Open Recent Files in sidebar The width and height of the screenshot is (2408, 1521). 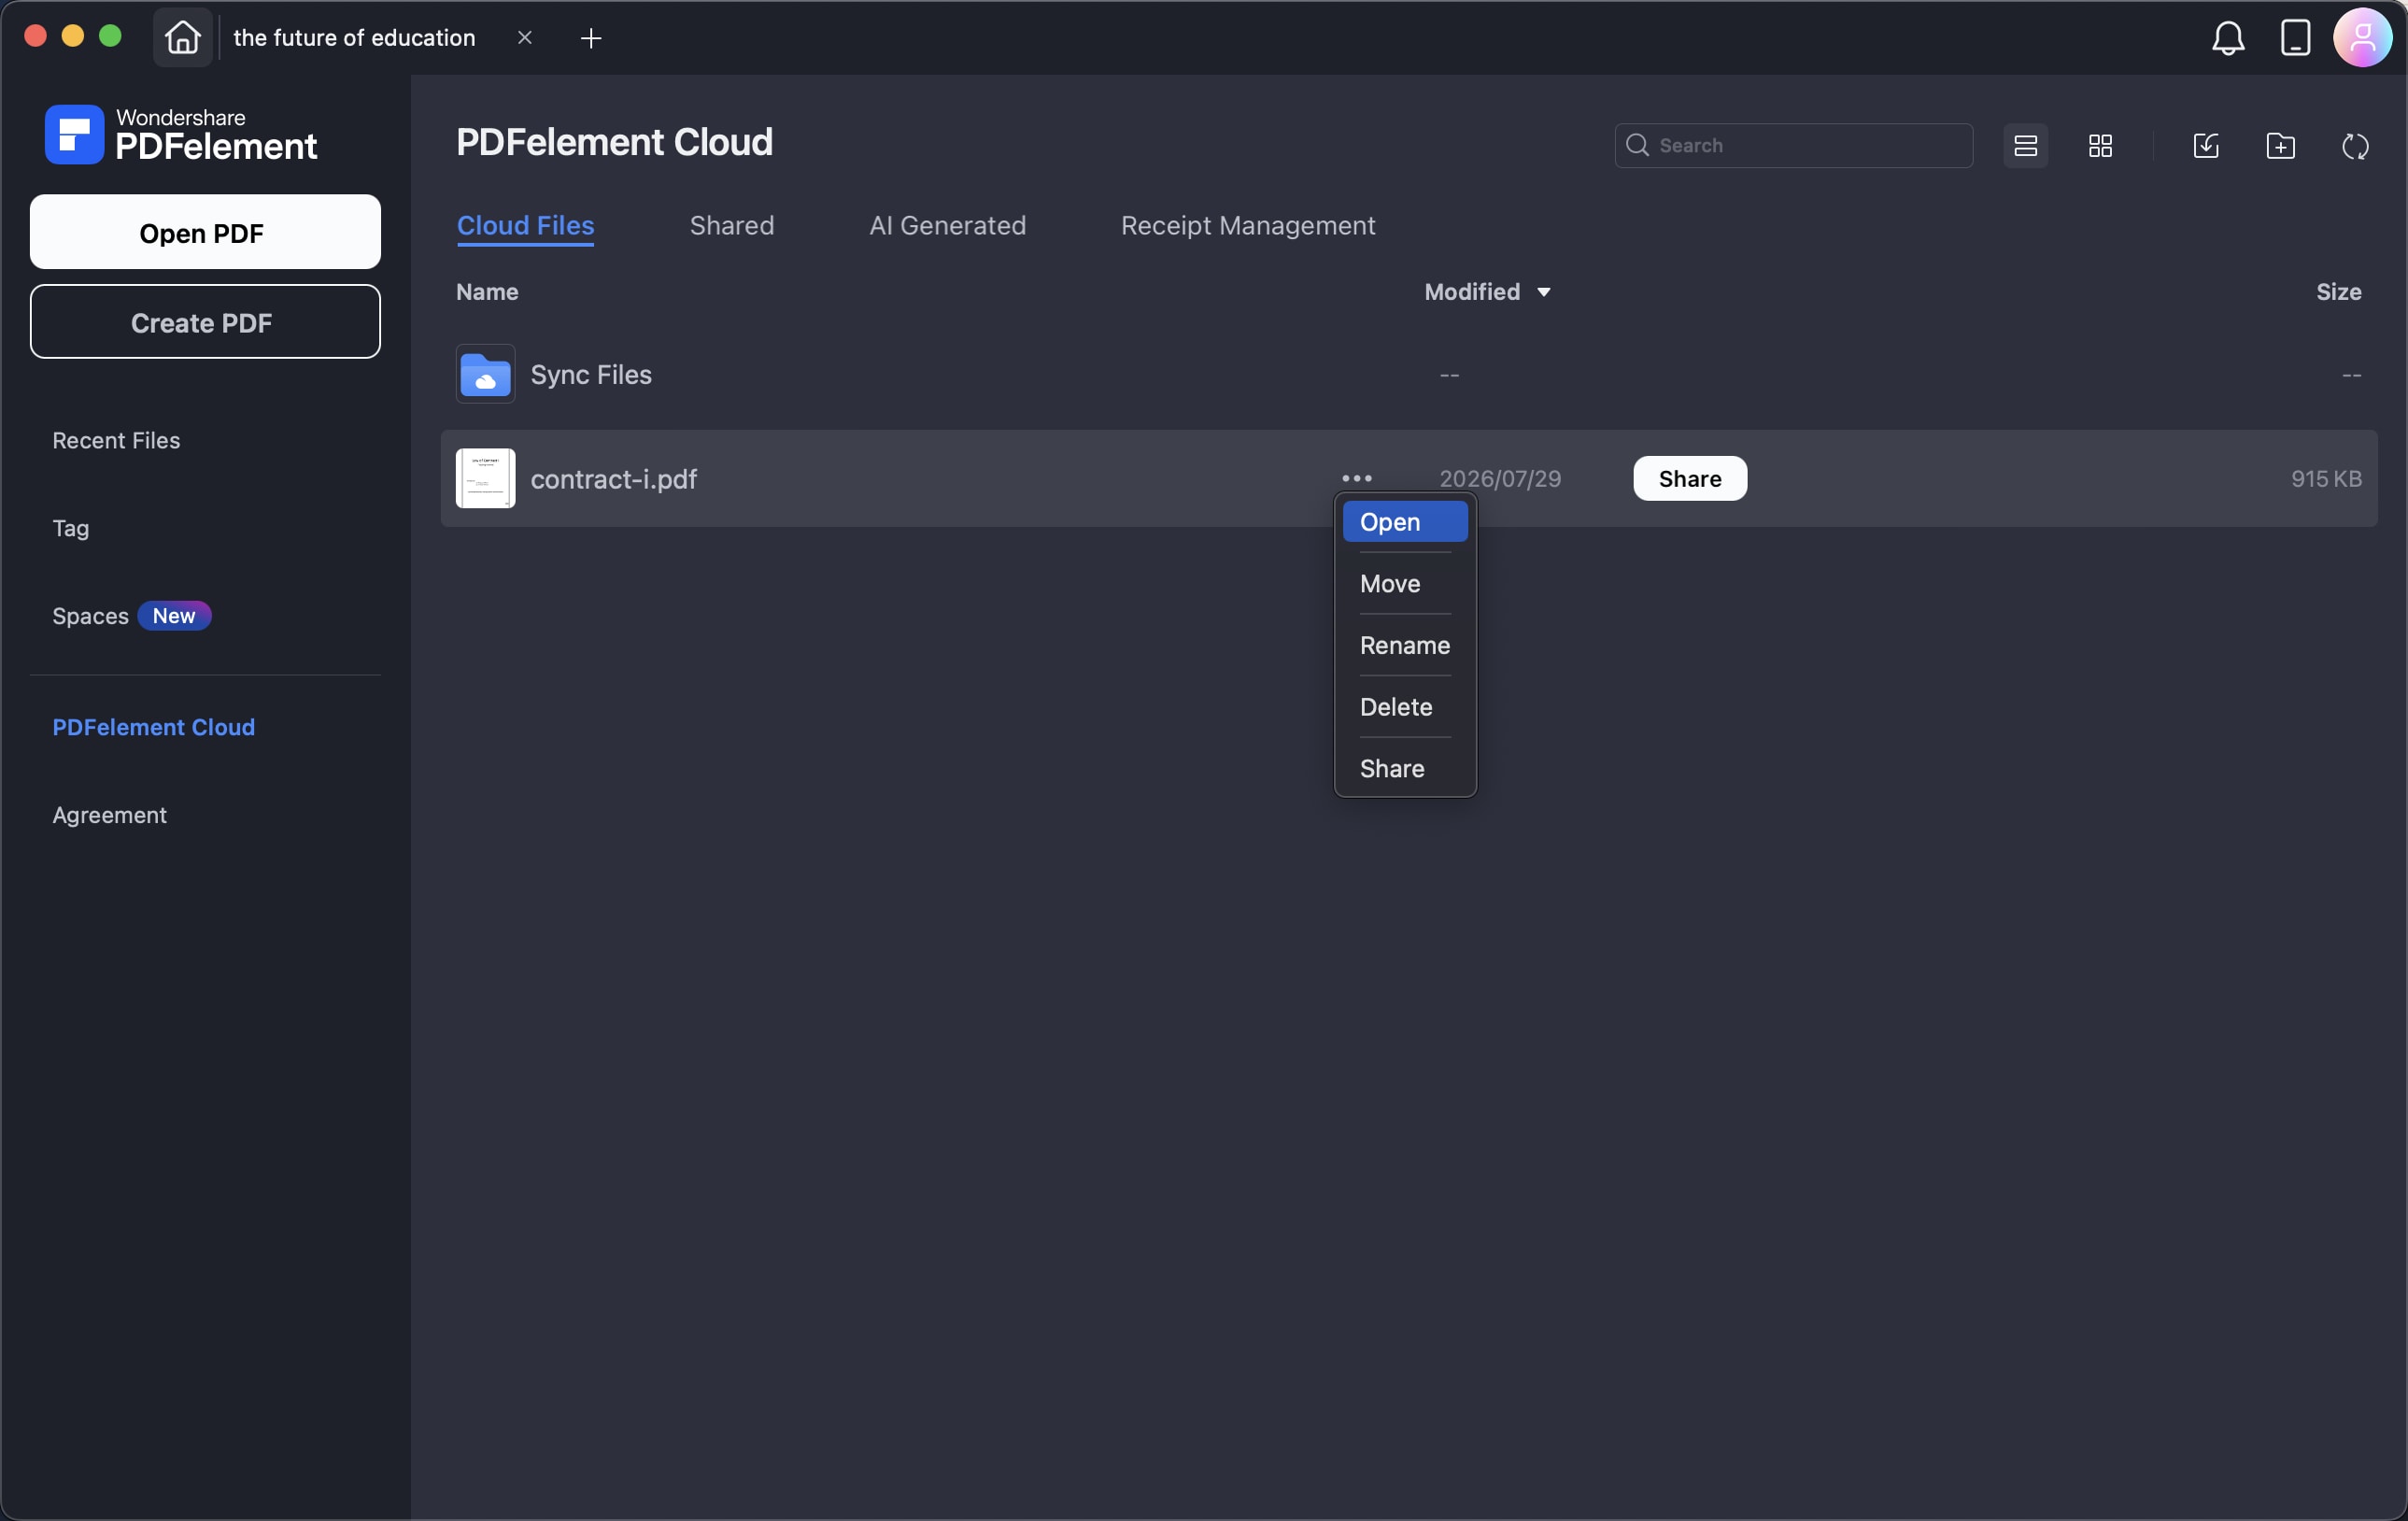pos(116,440)
